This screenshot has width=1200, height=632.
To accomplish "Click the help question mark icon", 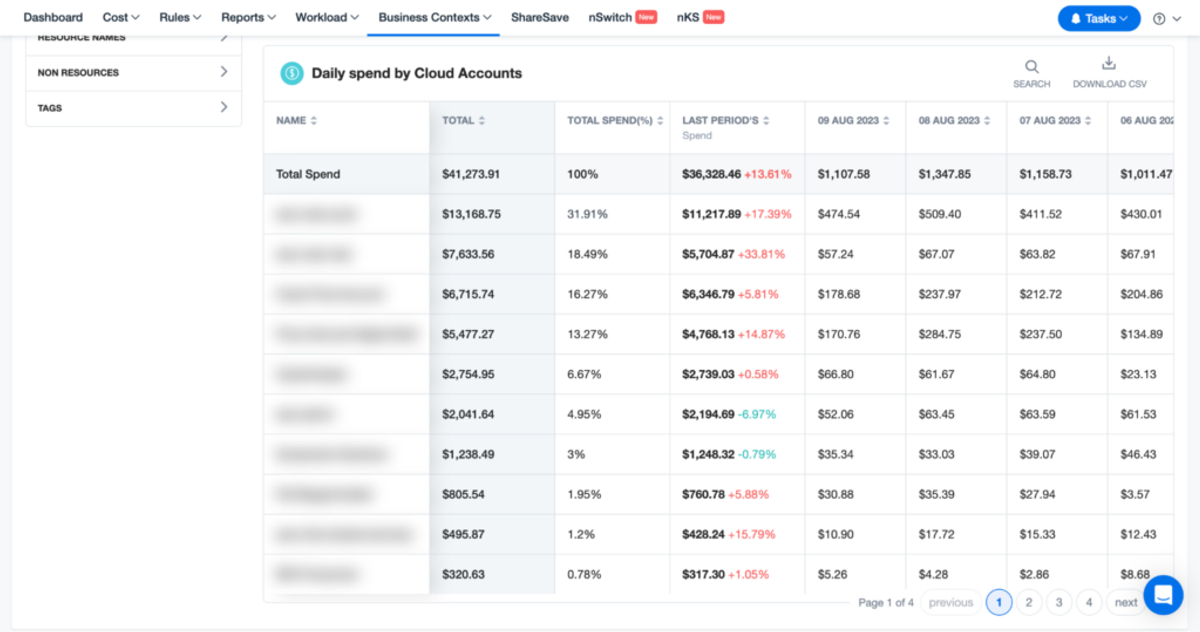I will pyautogui.click(x=1159, y=18).
